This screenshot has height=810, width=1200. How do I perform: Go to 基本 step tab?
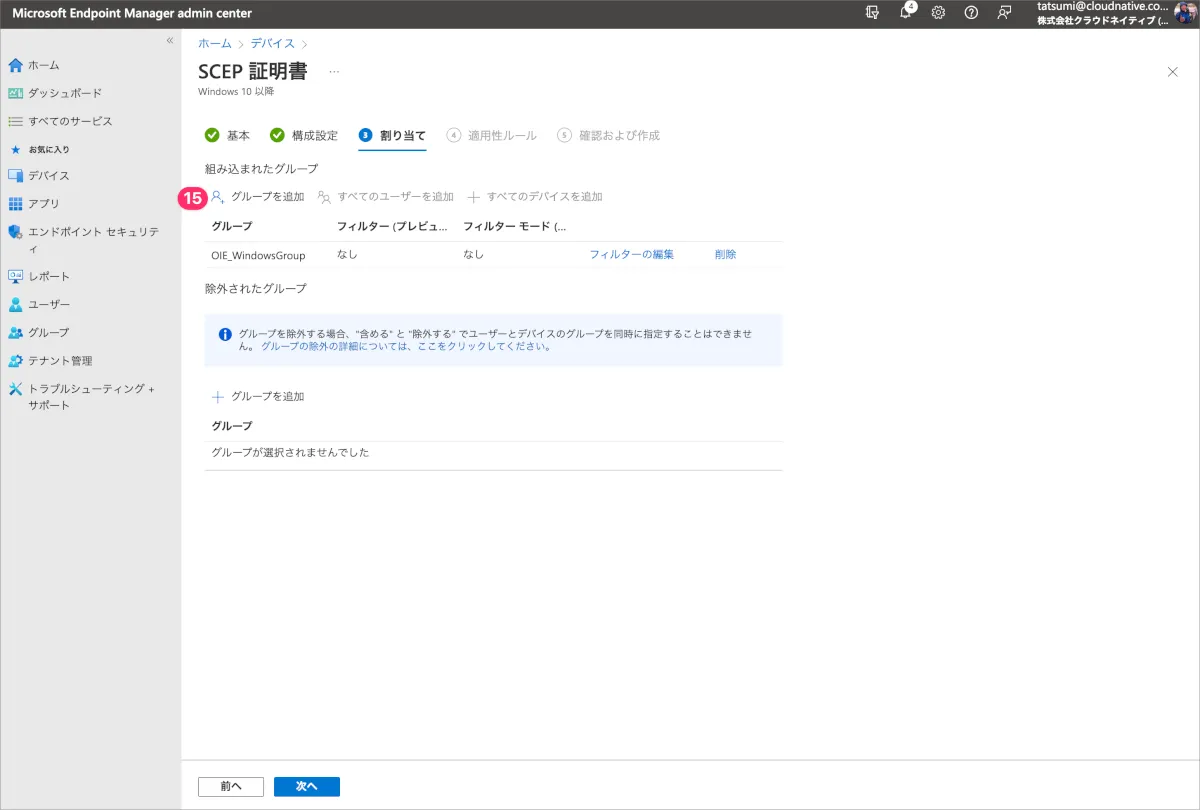click(228, 135)
